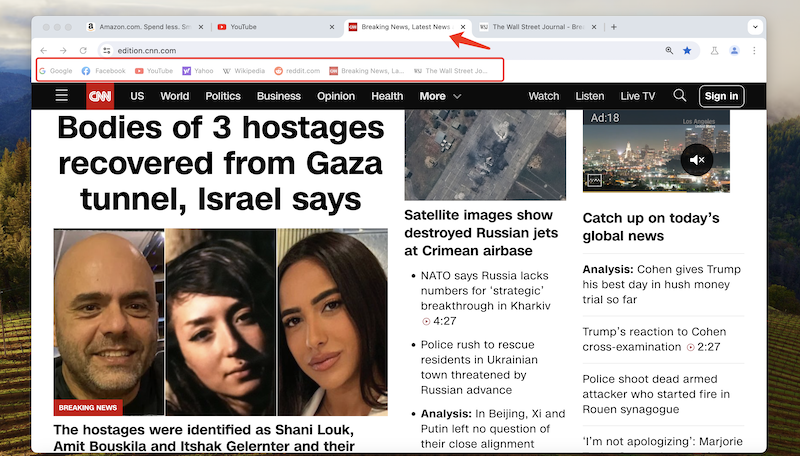The width and height of the screenshot is (800, 456).
Task: Click the Sign in button
Action: [721, 96]
